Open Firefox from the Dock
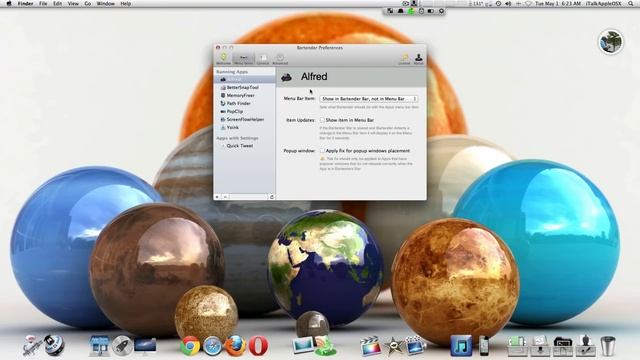The width and height of the screenshot is (640, 360). [236, 346]
